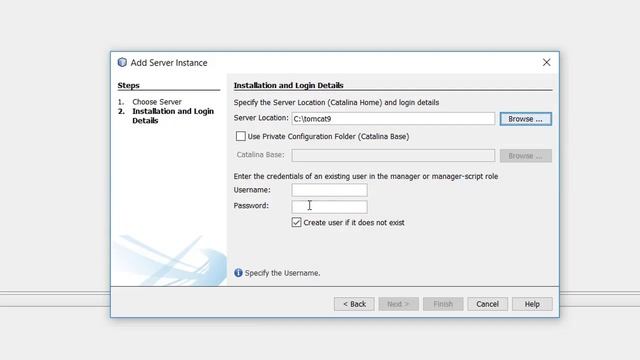
Task: Select step 1 Choose Server text
Action: pyautogui.click(x=157, y=102)
